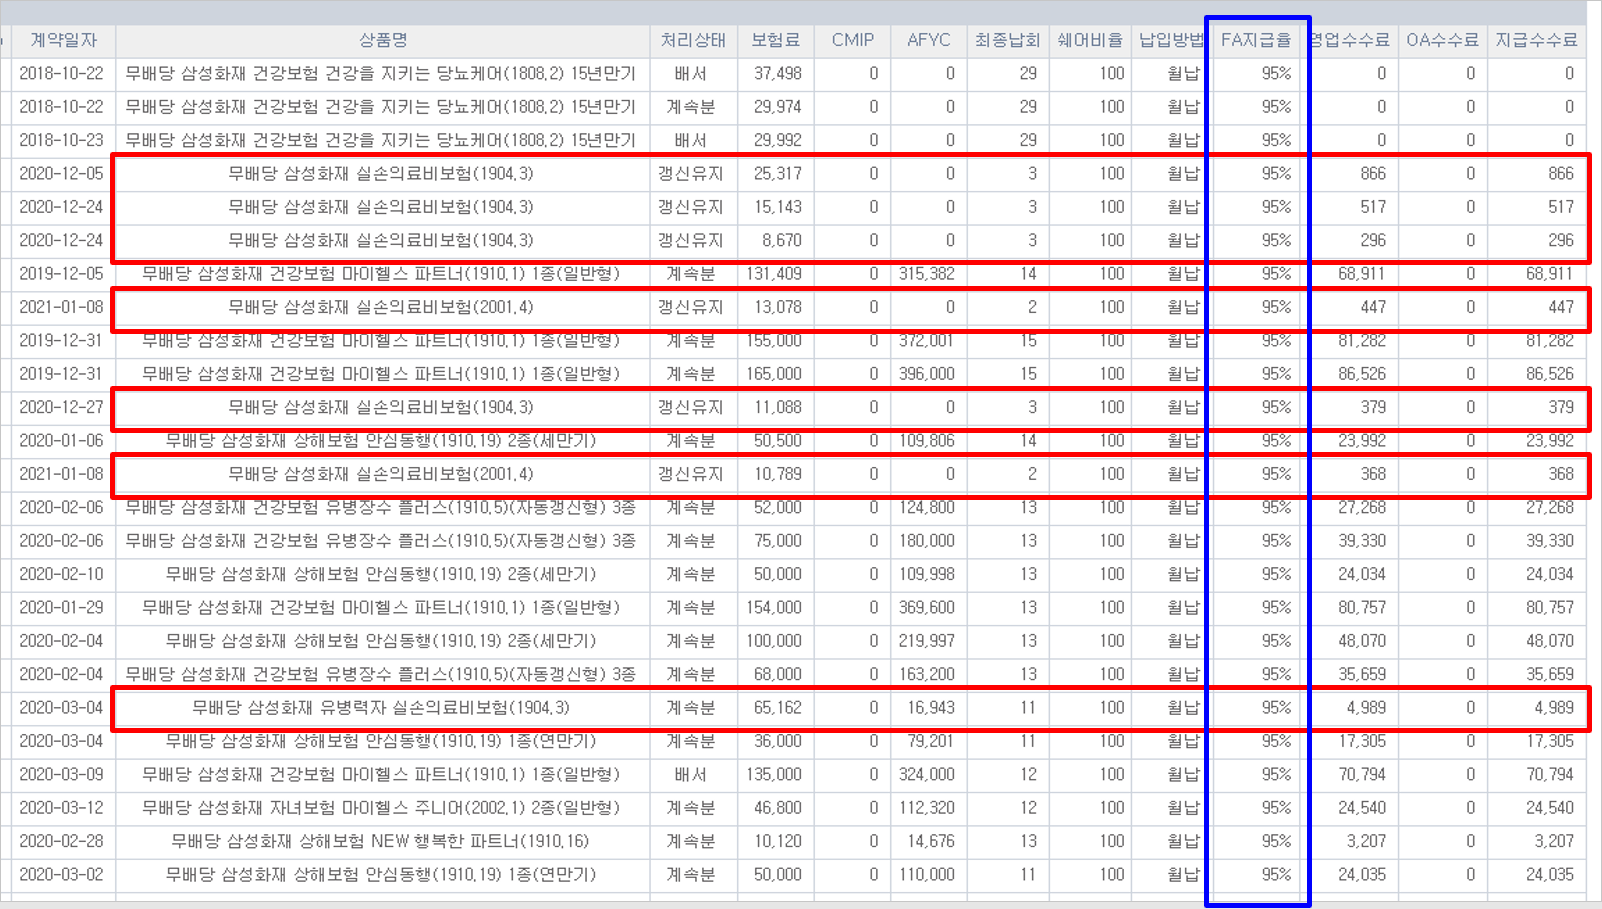Image resolution: width=1602 pixels, height=909 pixels.
Task: Sort by the 계약일자 column header
Action: click(63, 40)
